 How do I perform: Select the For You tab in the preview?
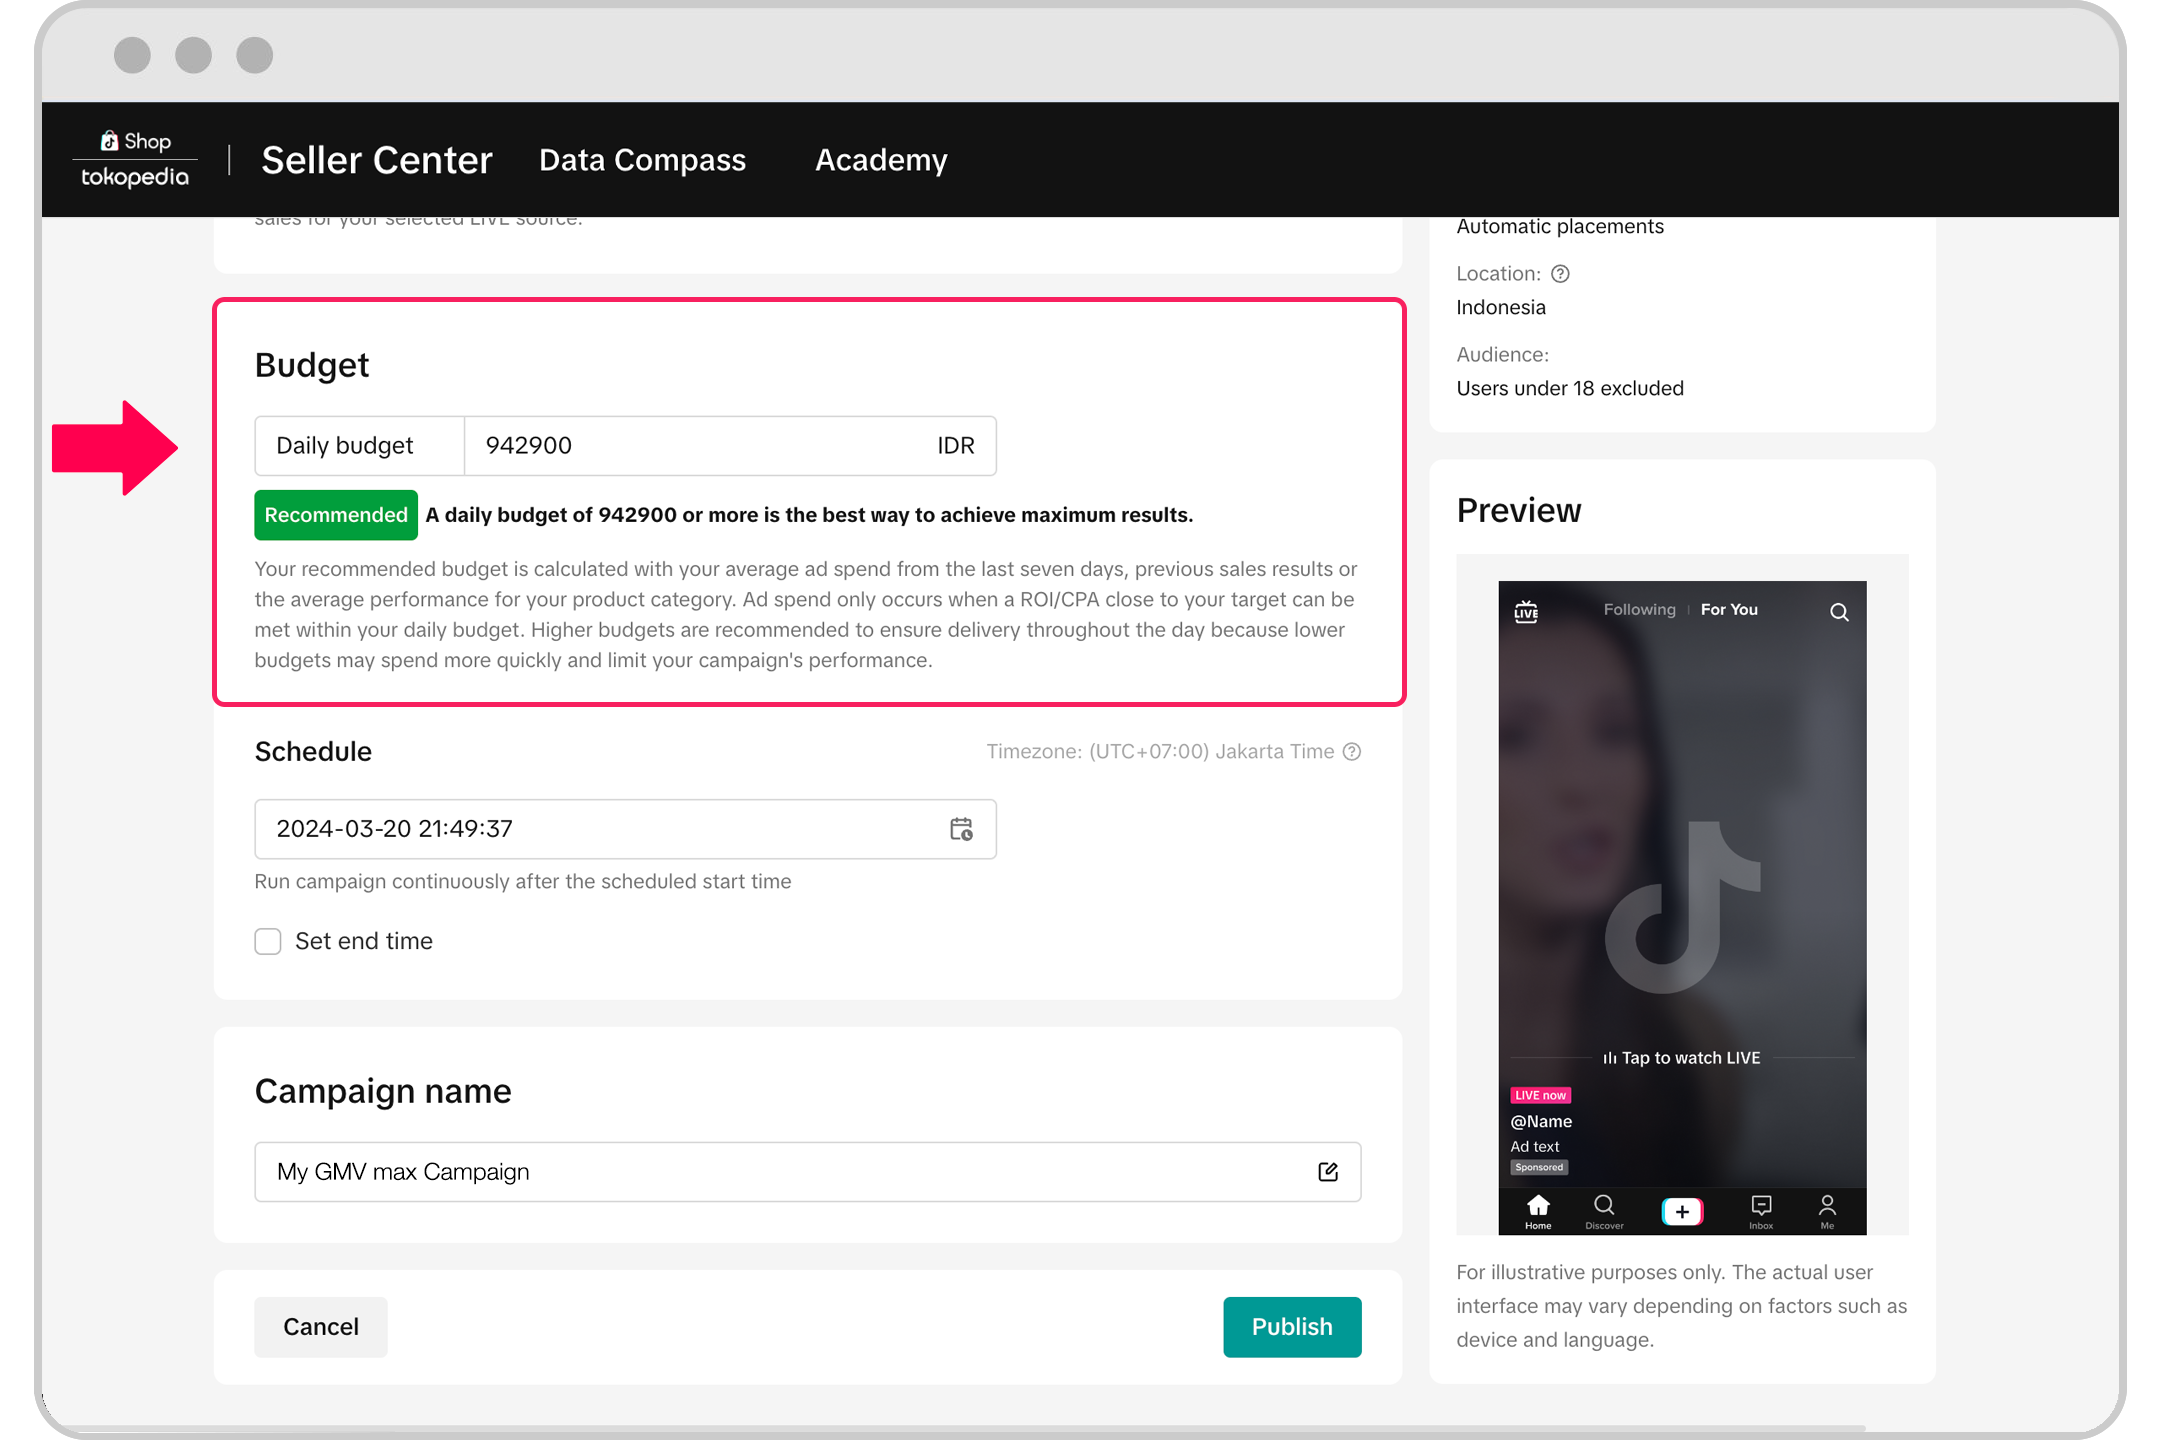pos(1729,609)
